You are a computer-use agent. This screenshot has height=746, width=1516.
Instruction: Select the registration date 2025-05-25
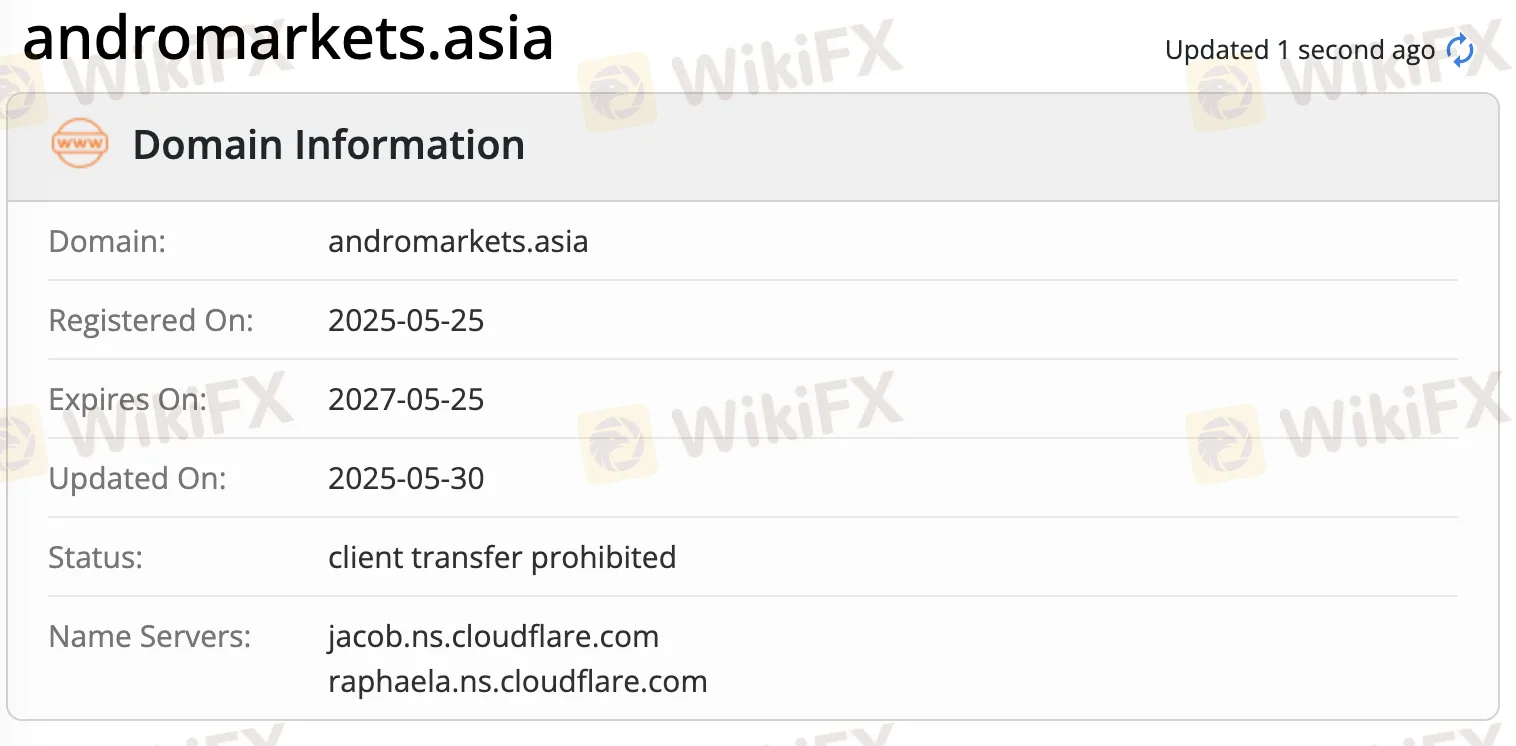pos(406,320)
